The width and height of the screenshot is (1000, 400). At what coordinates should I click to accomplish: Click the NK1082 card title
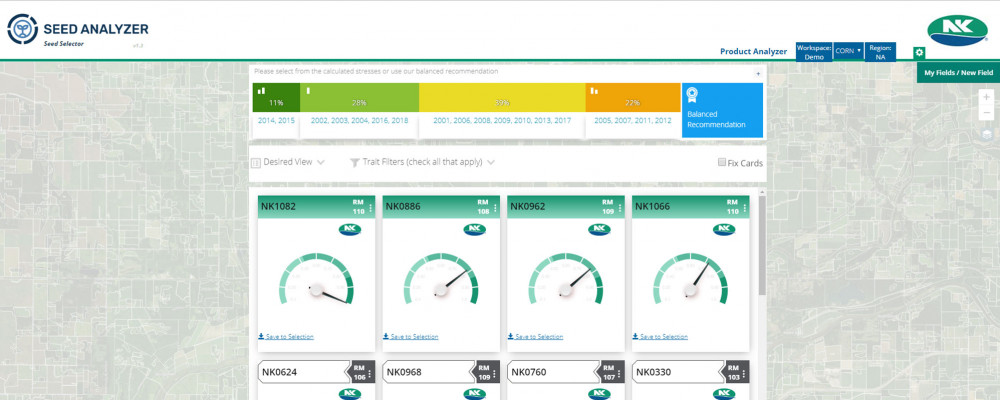tap(279, 206)
